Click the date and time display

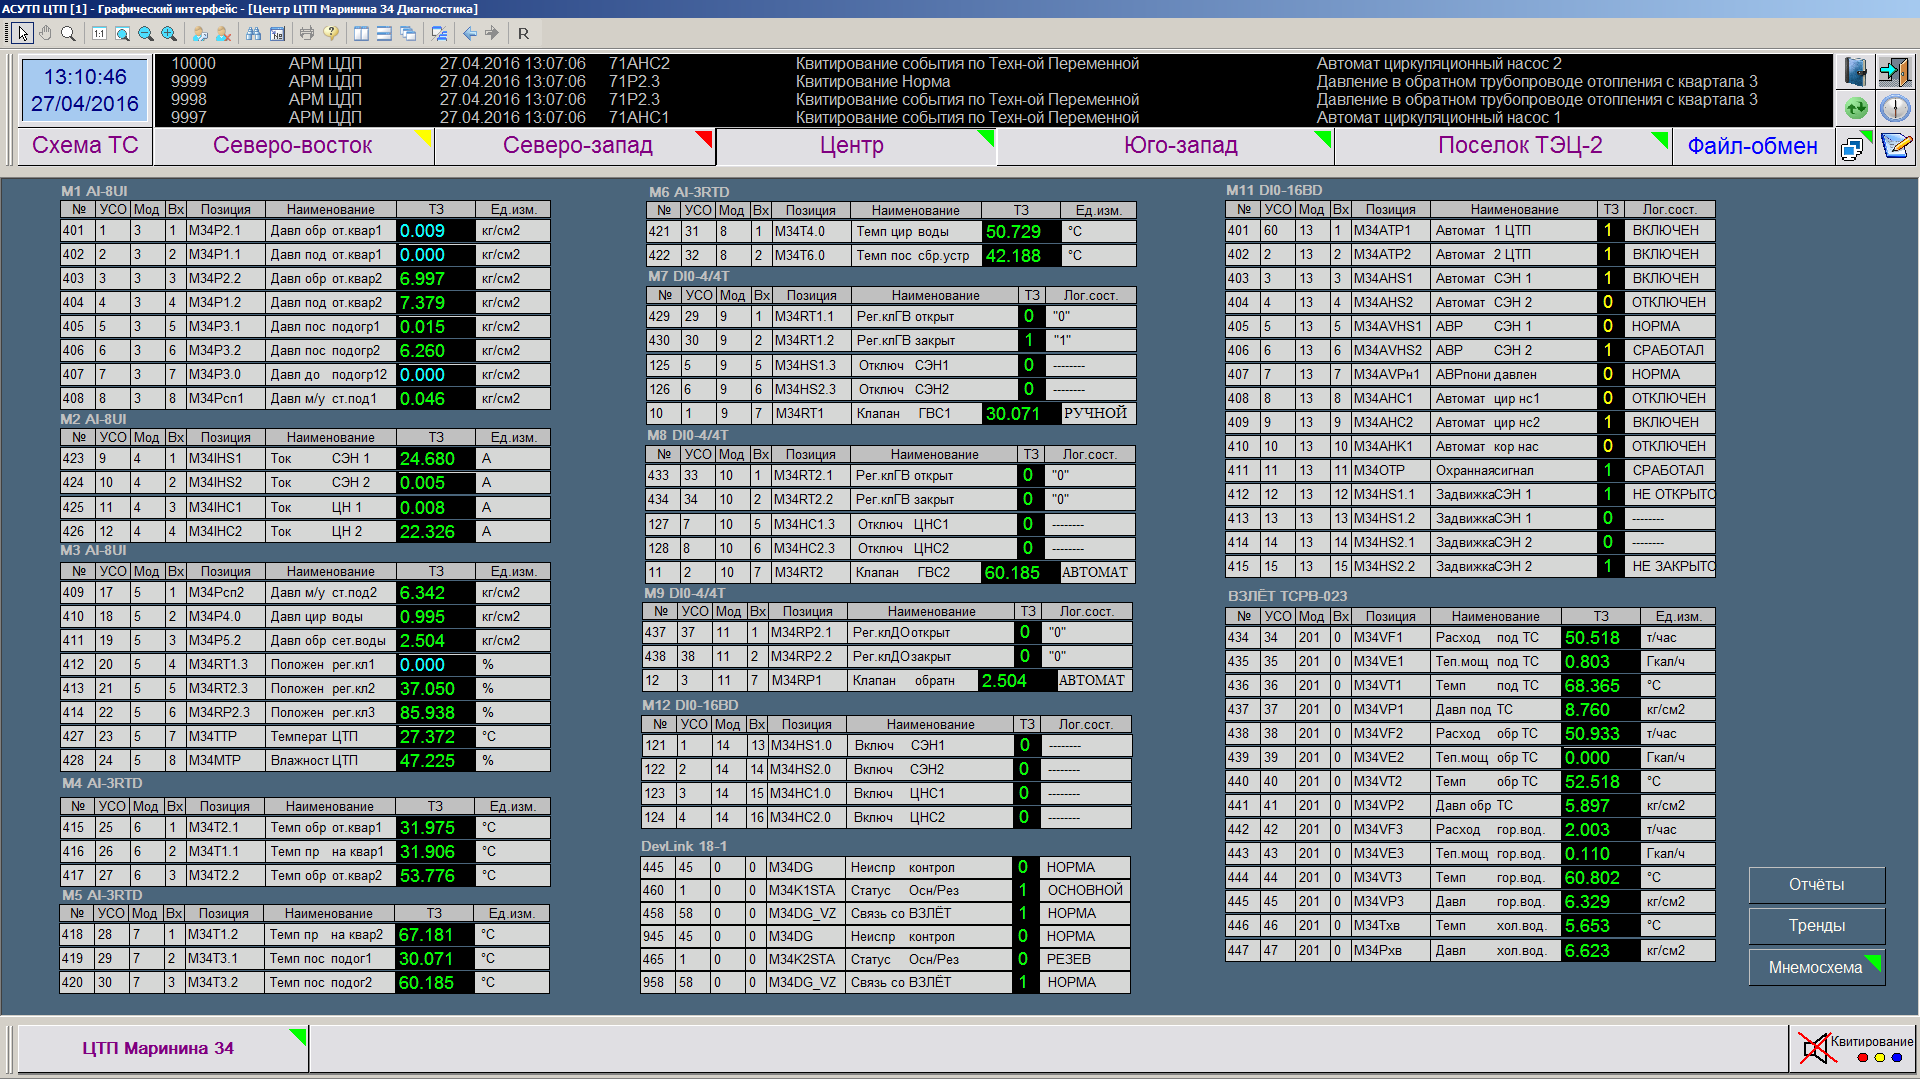[x=85, y=90]
